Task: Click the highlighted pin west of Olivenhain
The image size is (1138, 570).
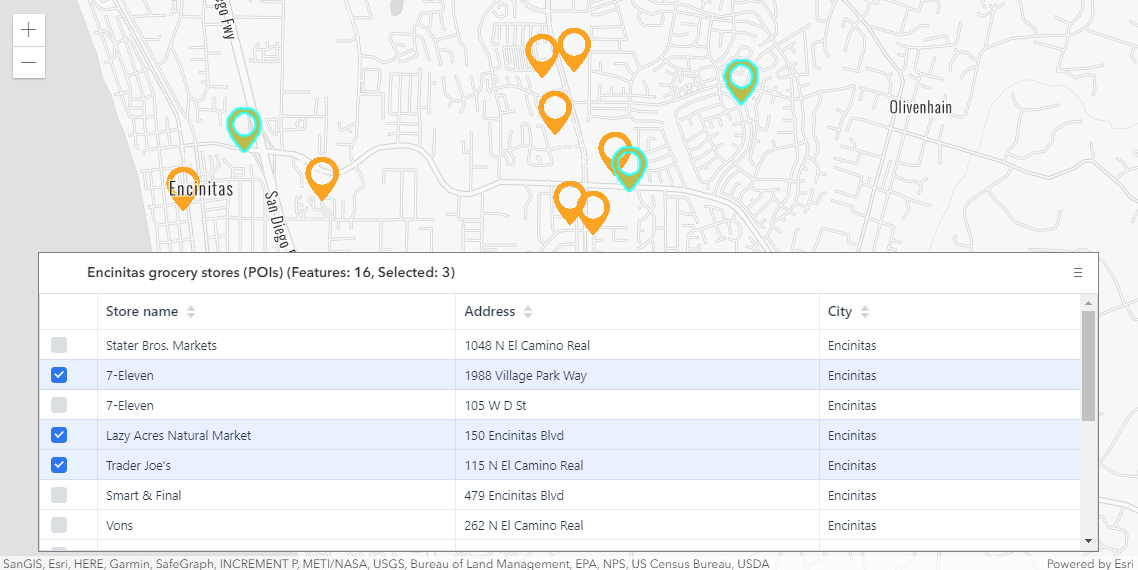Action: tap(740, 79)
